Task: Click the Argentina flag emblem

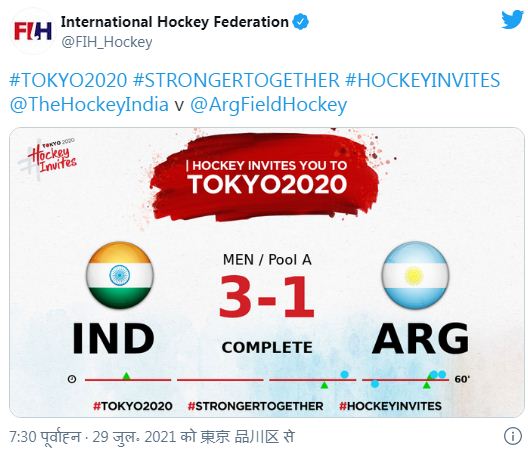Action: [x=416, y=275]
